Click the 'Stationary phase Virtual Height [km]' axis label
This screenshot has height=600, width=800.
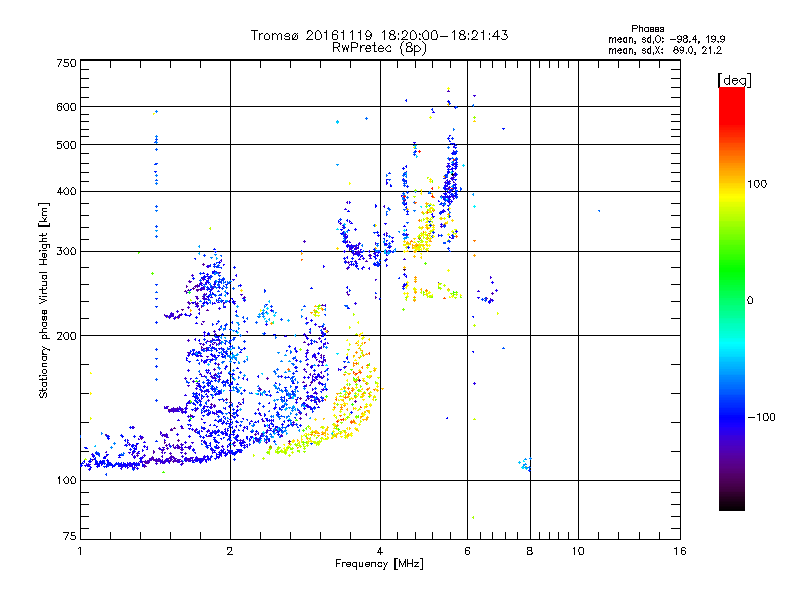[44, 301]
